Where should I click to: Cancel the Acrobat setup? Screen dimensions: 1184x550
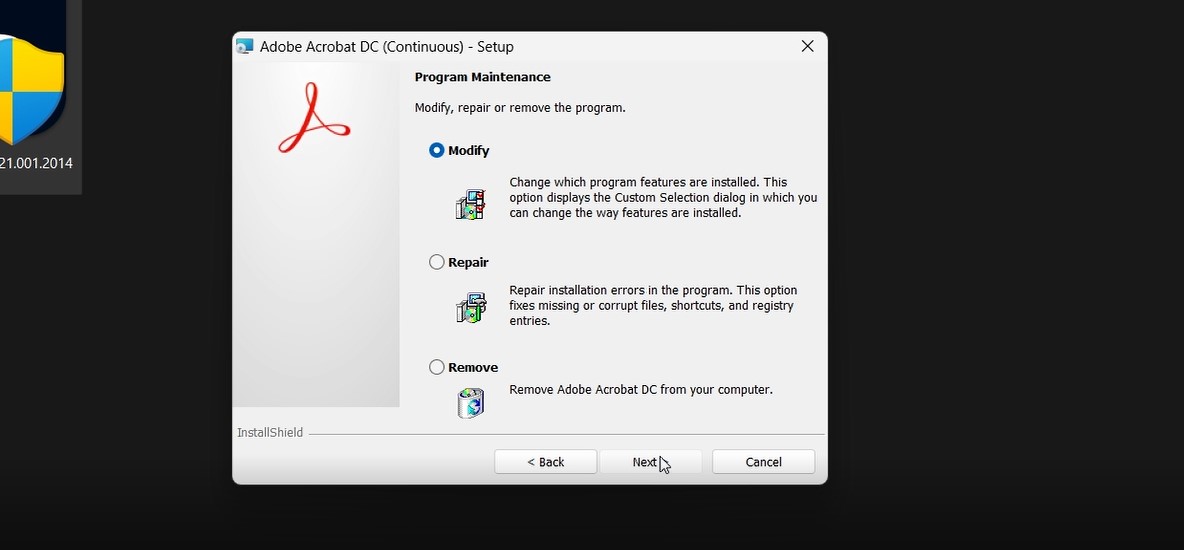point(763,462)
